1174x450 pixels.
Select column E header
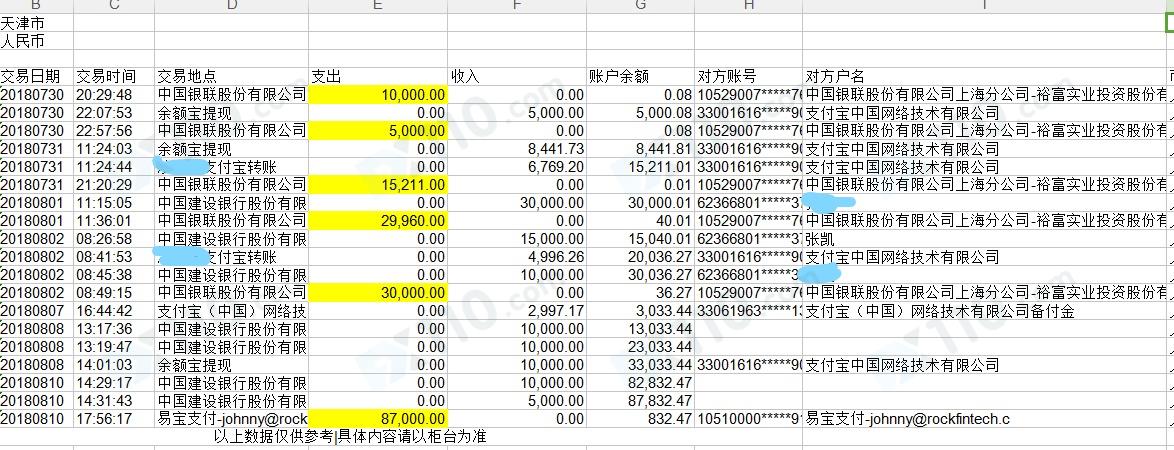tap(378, 6)
